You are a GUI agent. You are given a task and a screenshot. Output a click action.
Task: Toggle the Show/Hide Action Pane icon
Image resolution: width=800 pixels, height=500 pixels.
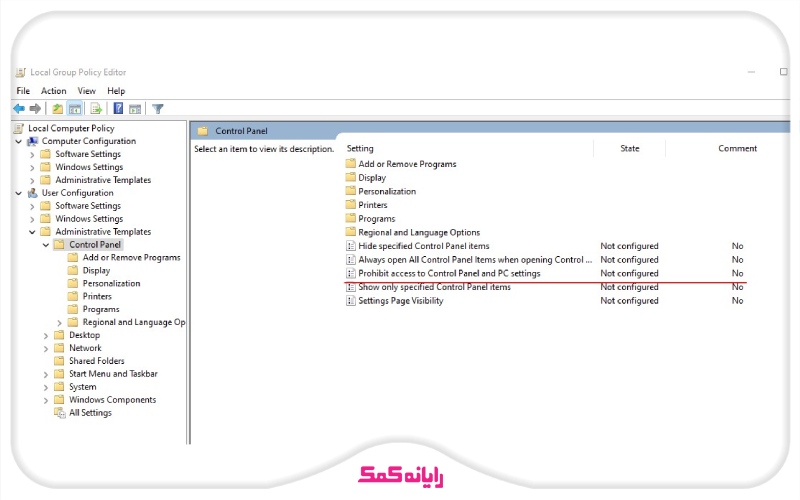click(135, 109)
